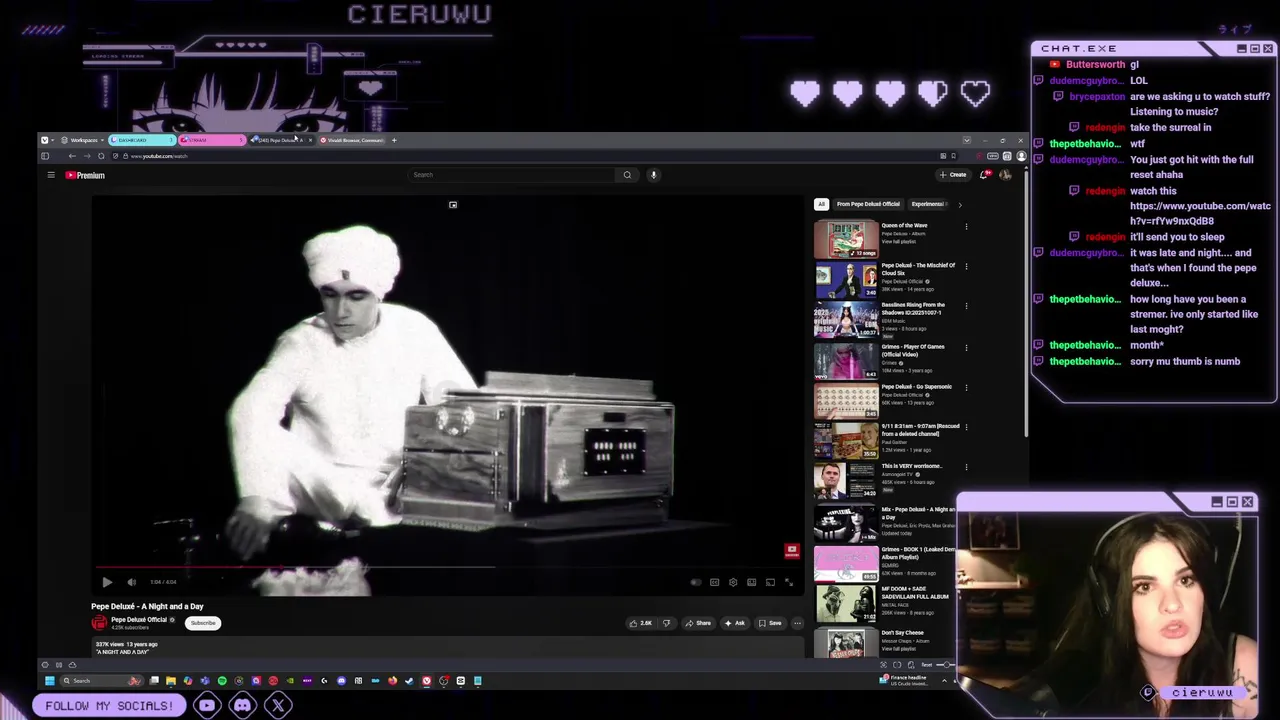
Task: Toggle the autoplay switch in the player
Action: pos(696,582)
